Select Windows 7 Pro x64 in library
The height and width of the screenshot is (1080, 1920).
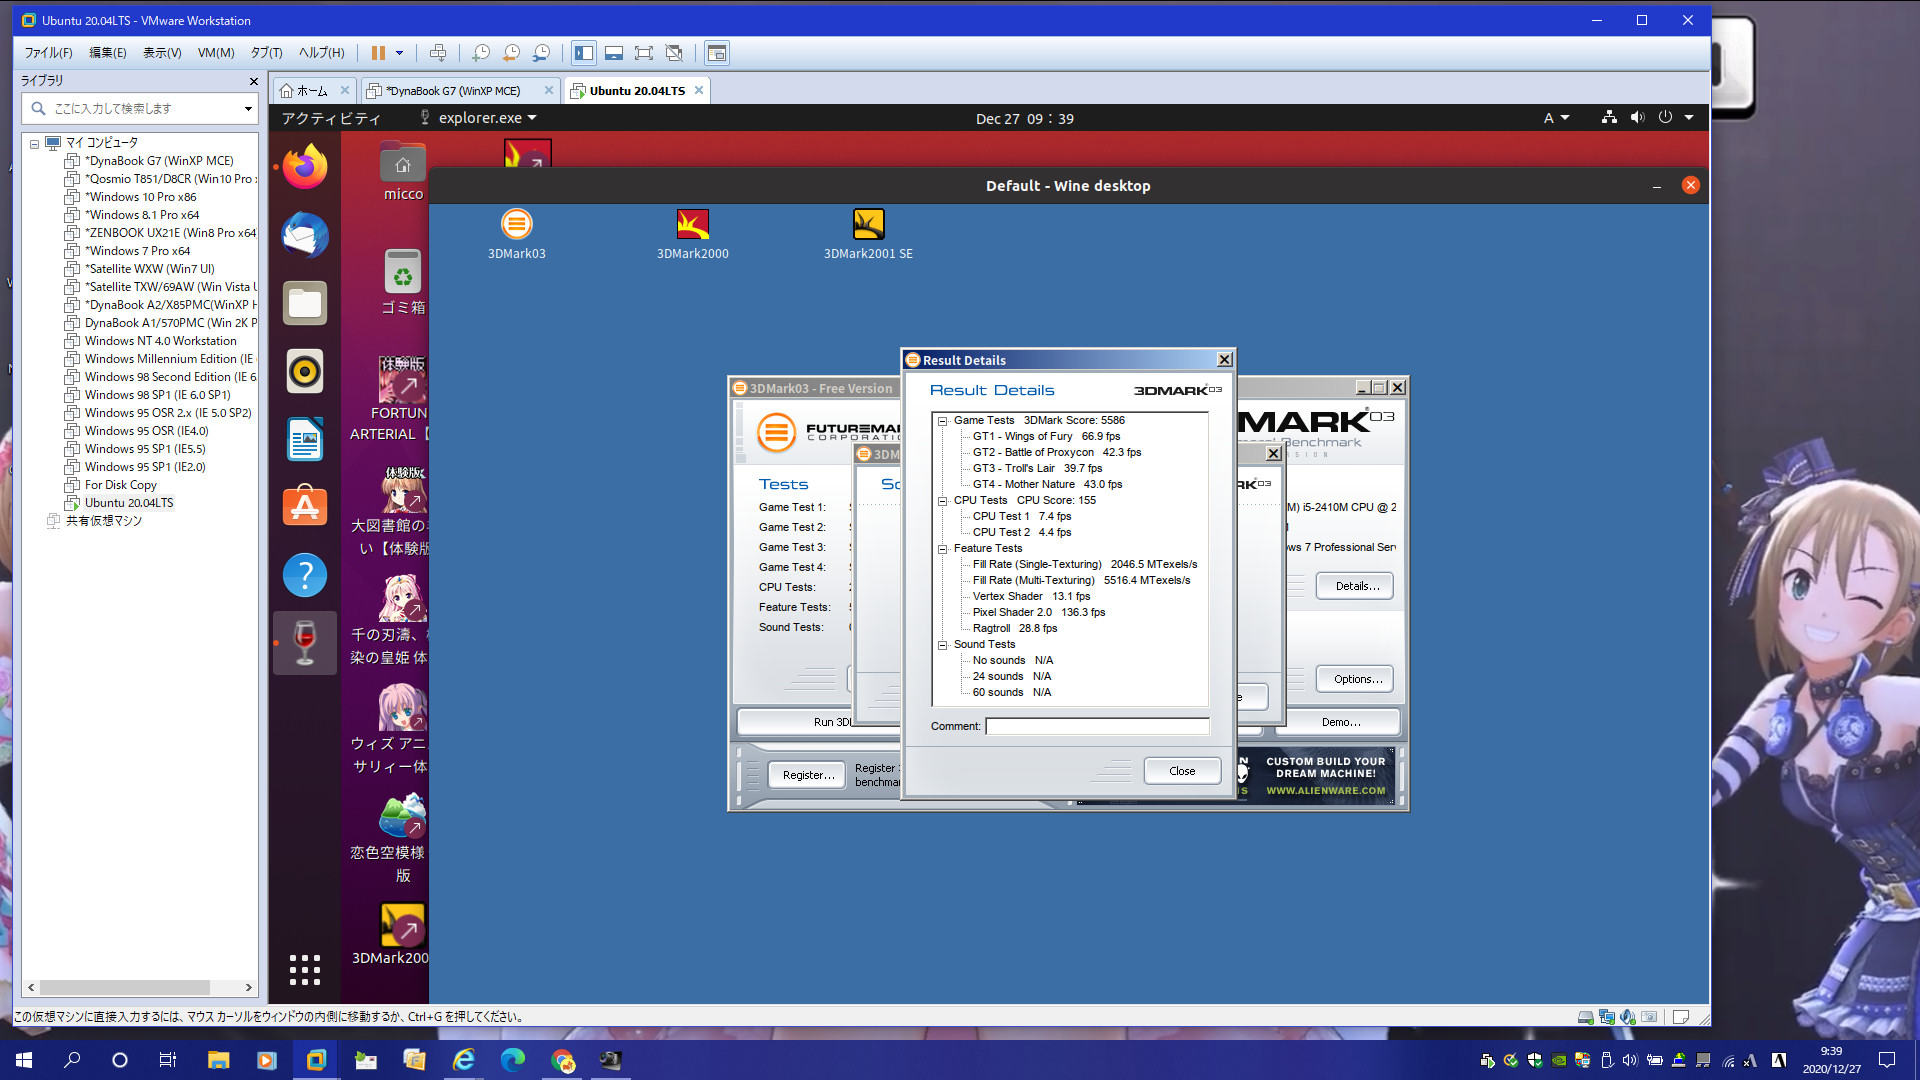pos(137,251)
